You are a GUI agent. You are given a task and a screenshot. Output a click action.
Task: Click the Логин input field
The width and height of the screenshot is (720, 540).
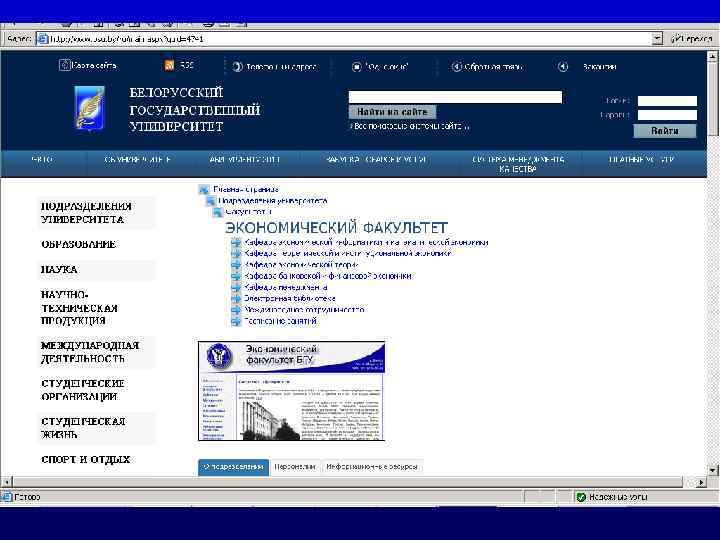pos(667,101)
